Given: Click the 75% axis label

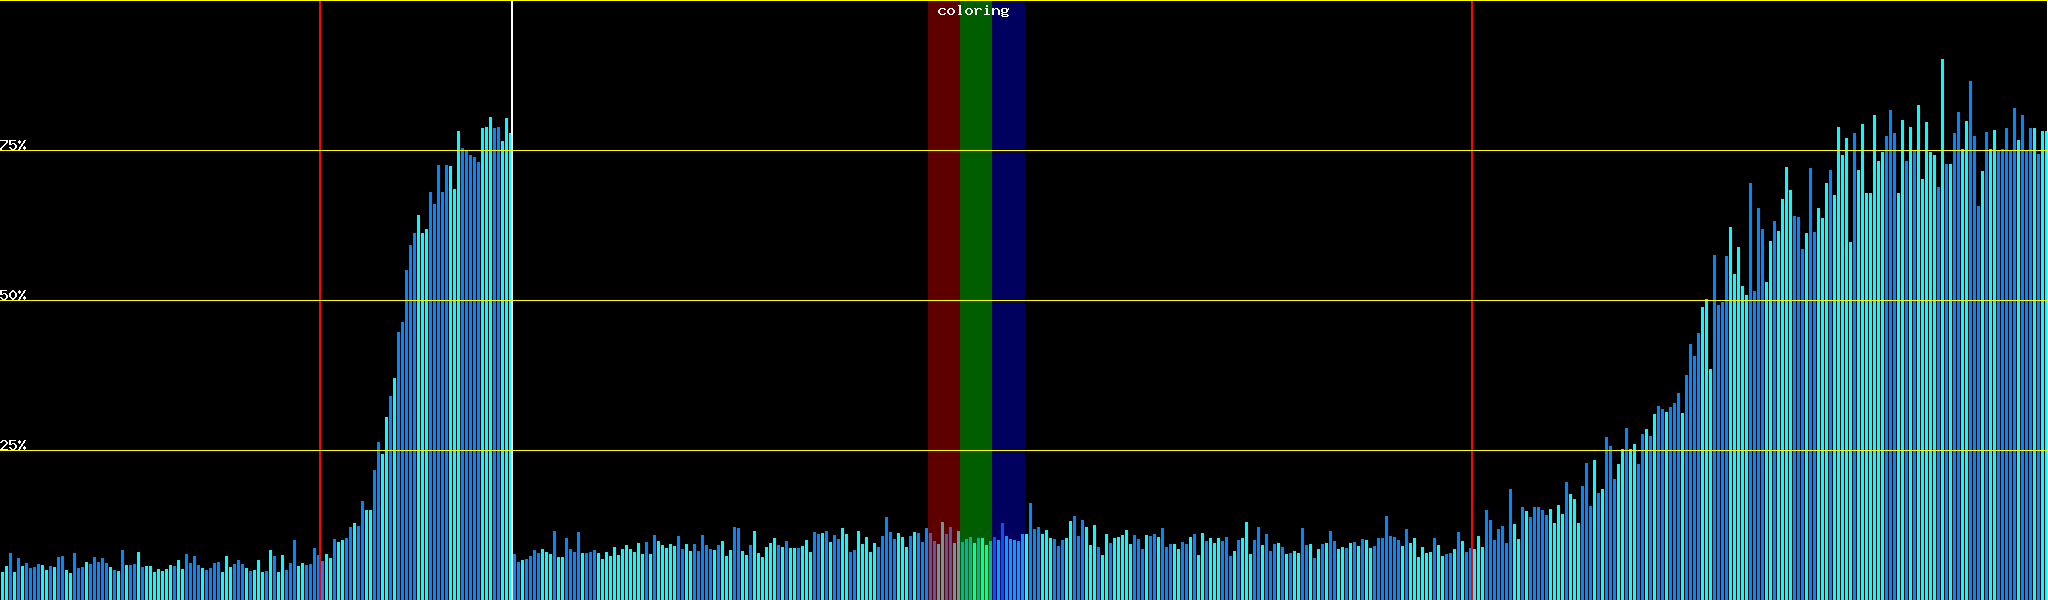Looking at the screenshot, I should click(13, 145).
